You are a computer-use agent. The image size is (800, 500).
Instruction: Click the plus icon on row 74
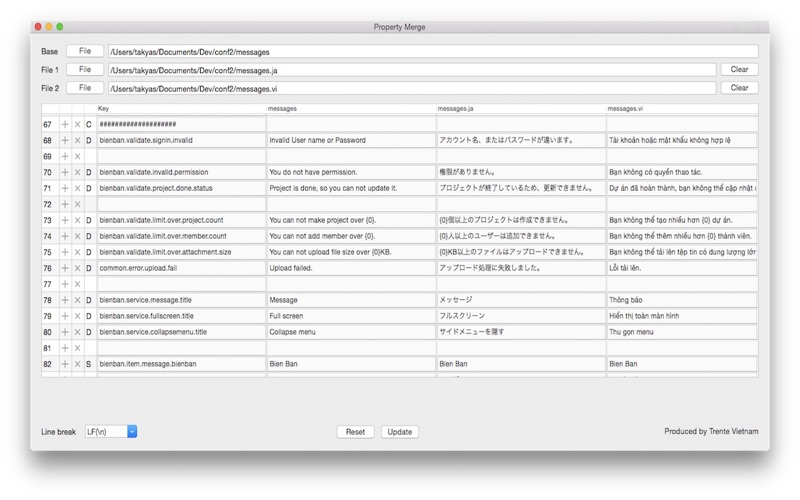click(65, 236)
